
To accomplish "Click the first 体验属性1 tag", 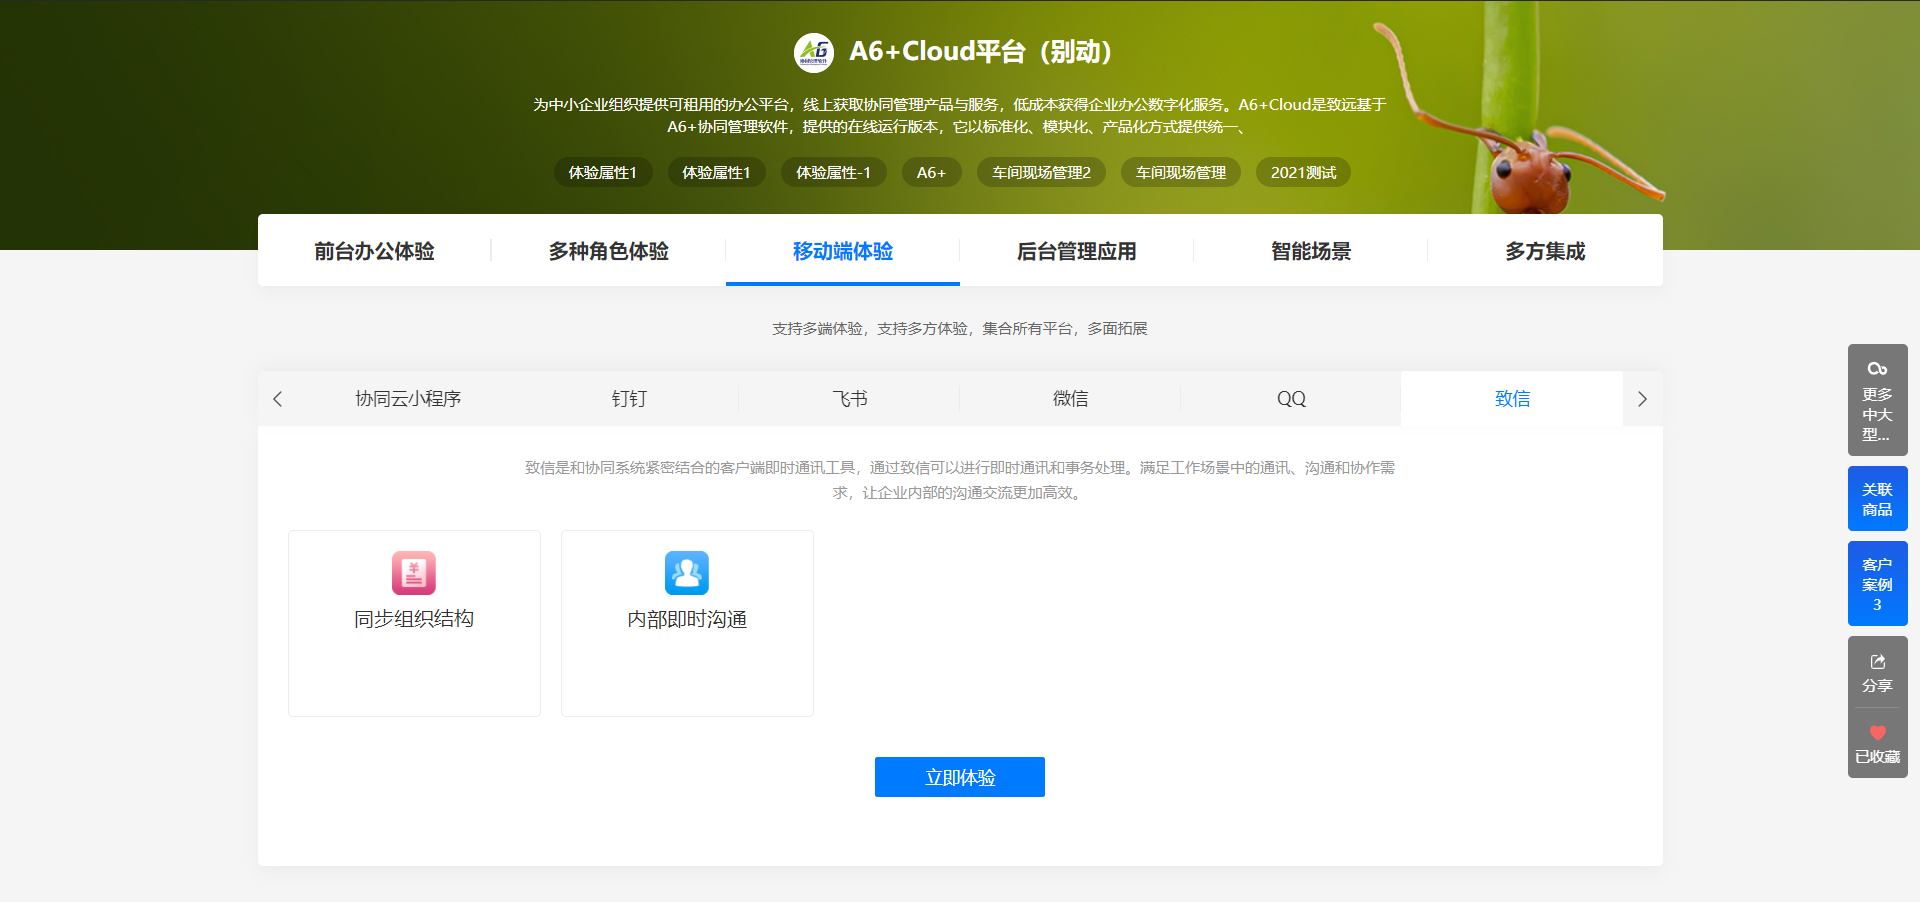I will click(603, 172).
